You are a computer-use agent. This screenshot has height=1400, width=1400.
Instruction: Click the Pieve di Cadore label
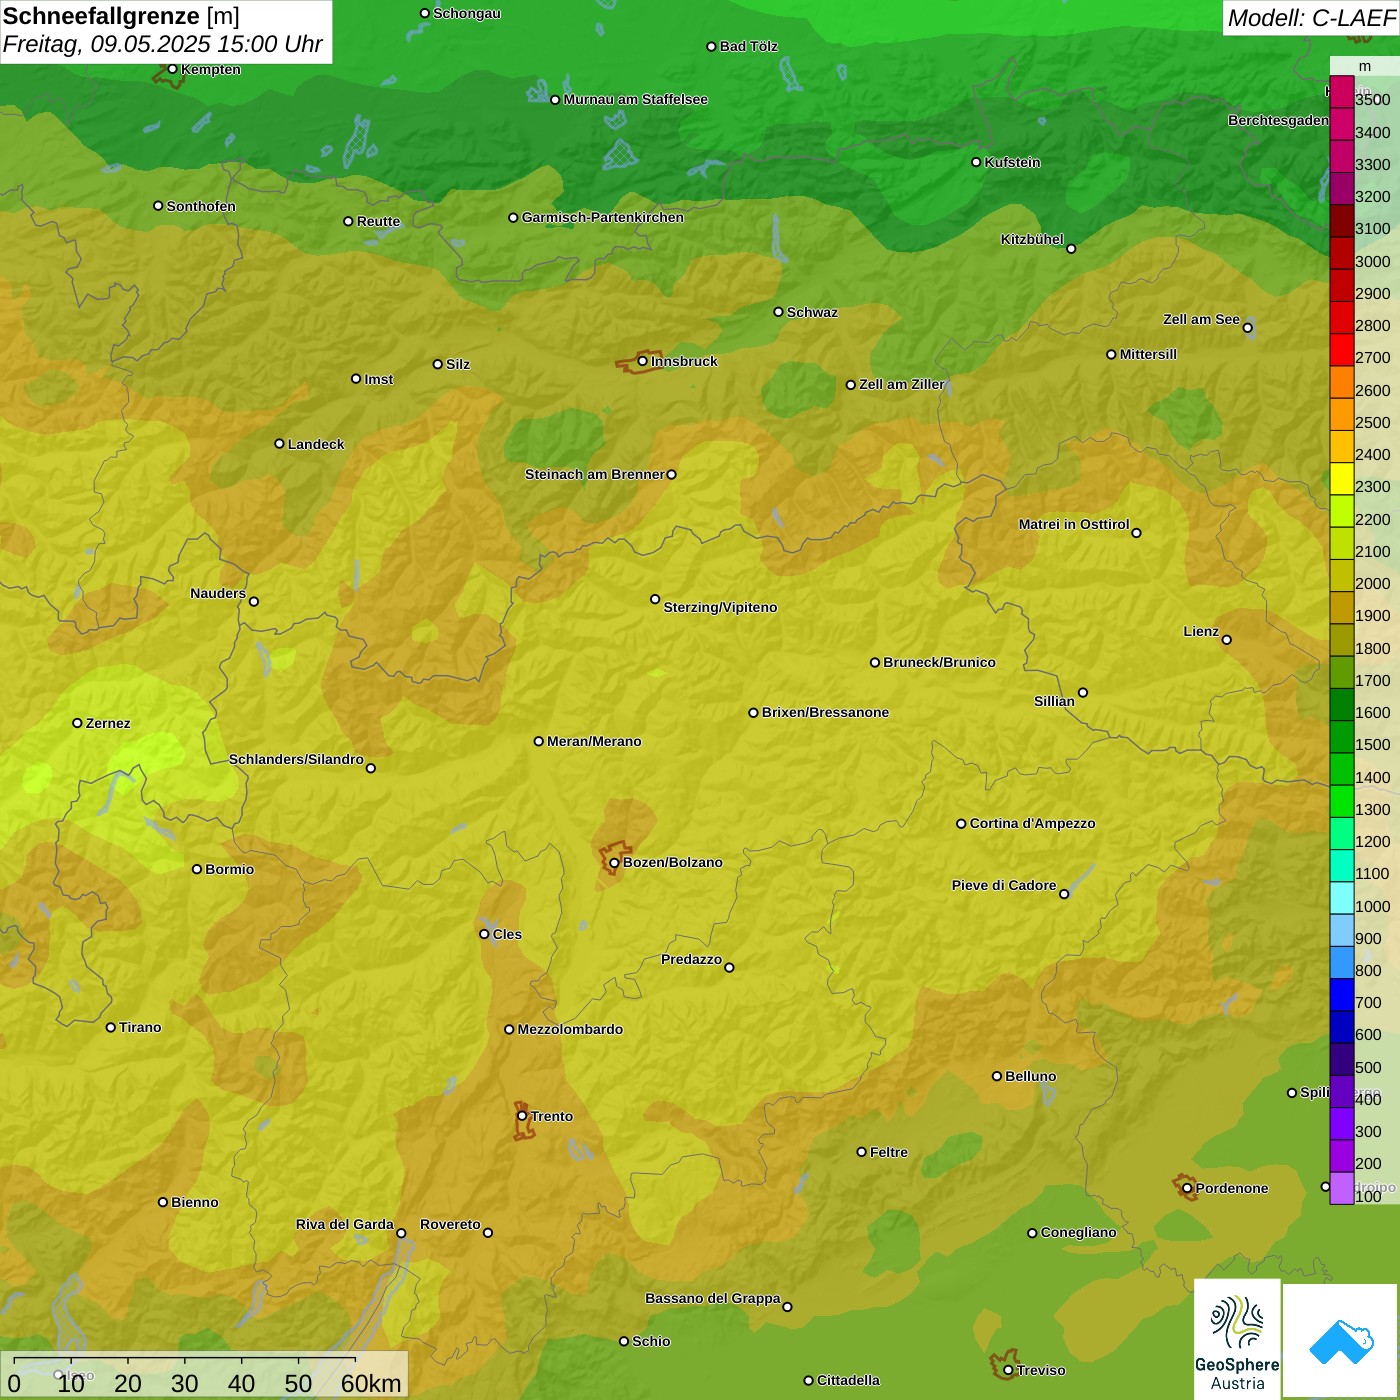pyautogui.click(x=1004, y=885)
